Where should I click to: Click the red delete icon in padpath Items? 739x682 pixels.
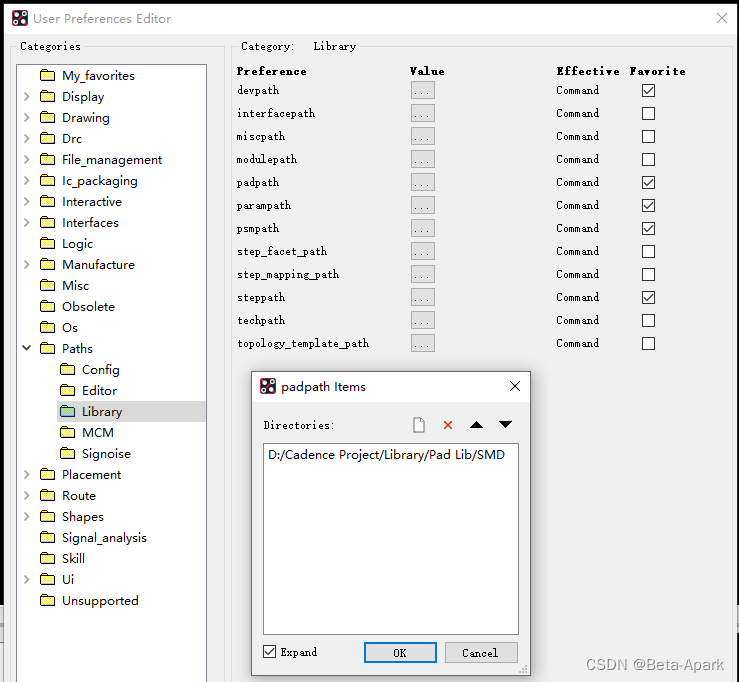click(x=448, y=425)
